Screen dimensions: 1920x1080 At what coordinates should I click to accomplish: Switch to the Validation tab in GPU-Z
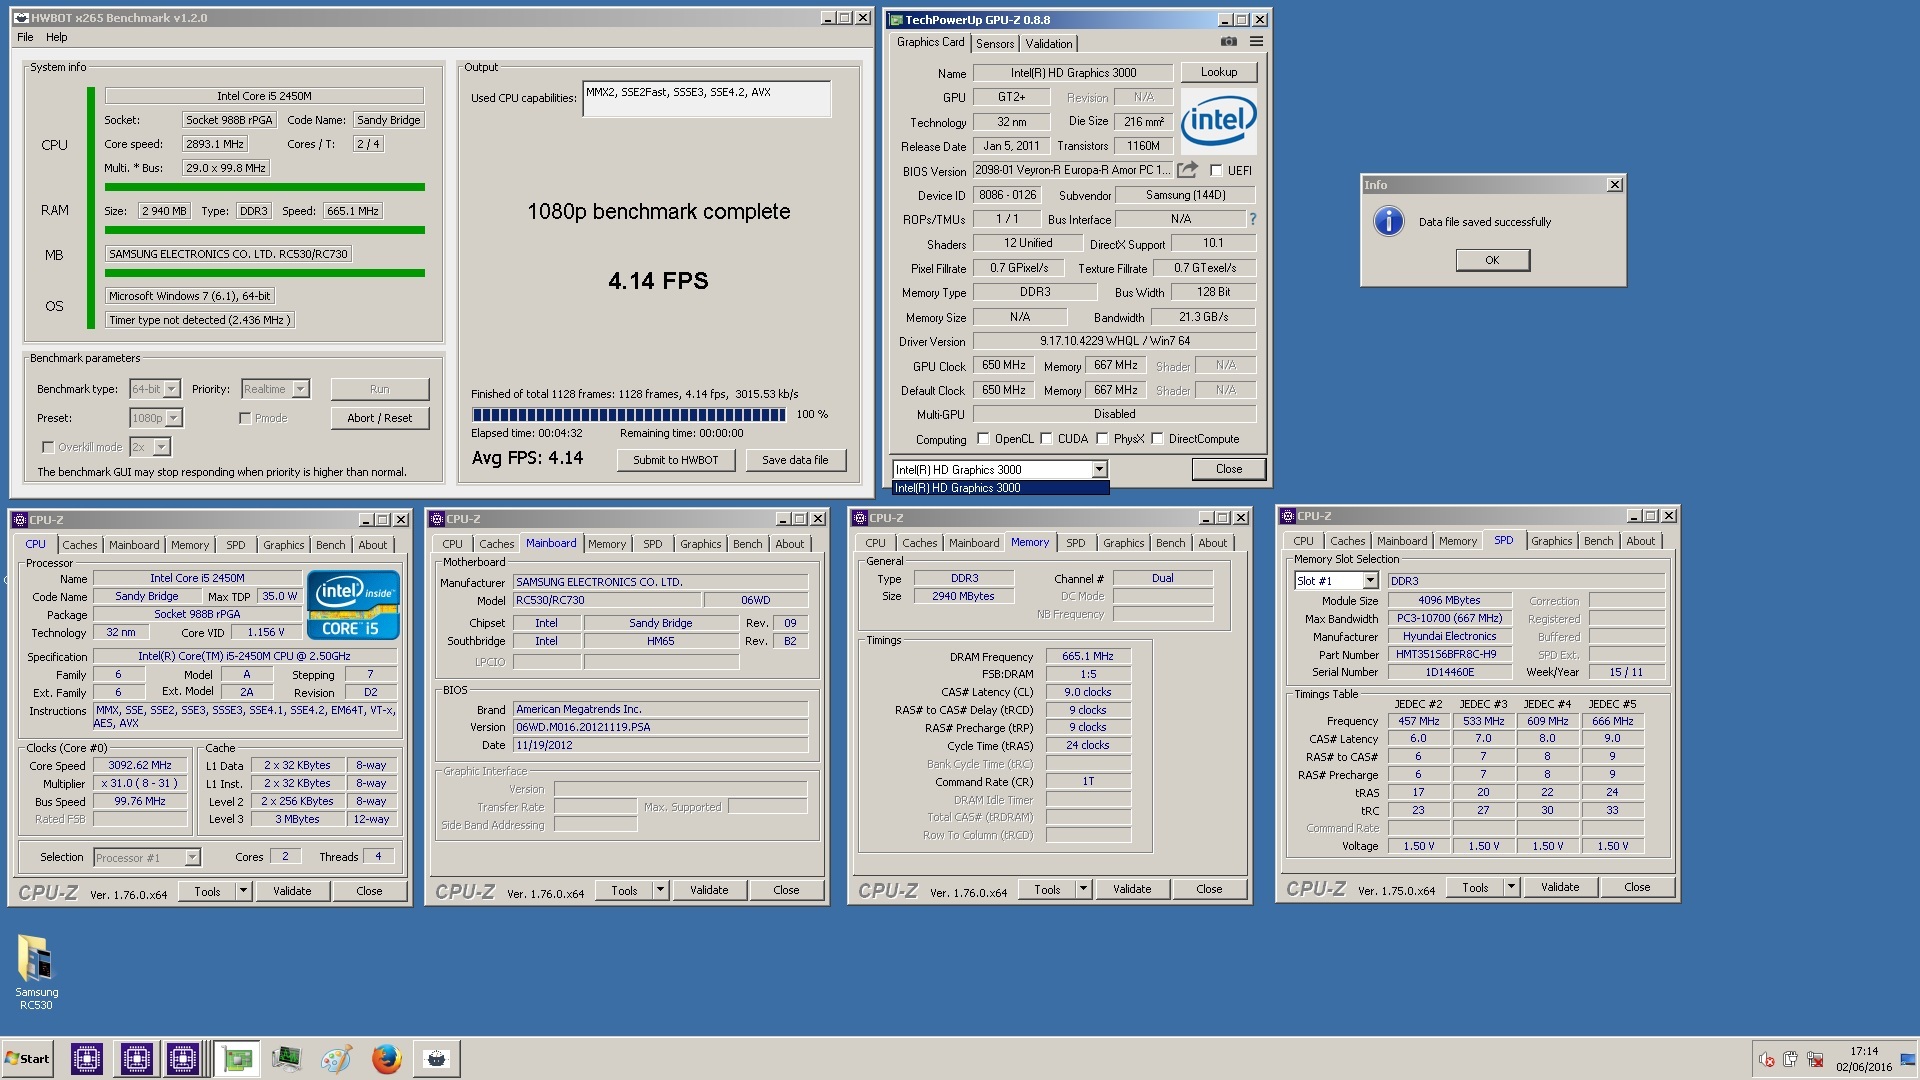1049,43
